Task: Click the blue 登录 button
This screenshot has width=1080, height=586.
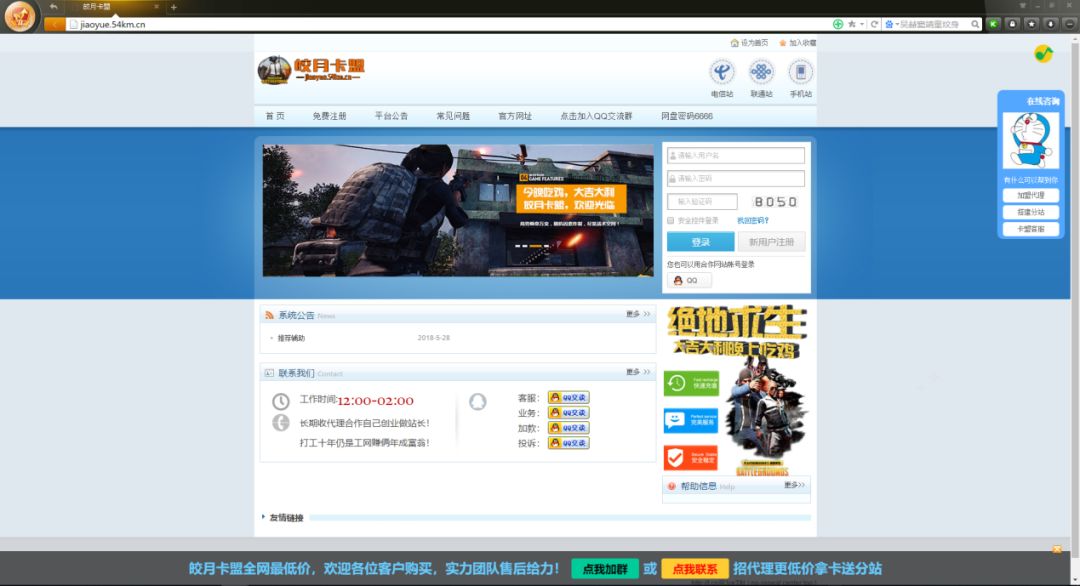Action: tap(700, 242)
